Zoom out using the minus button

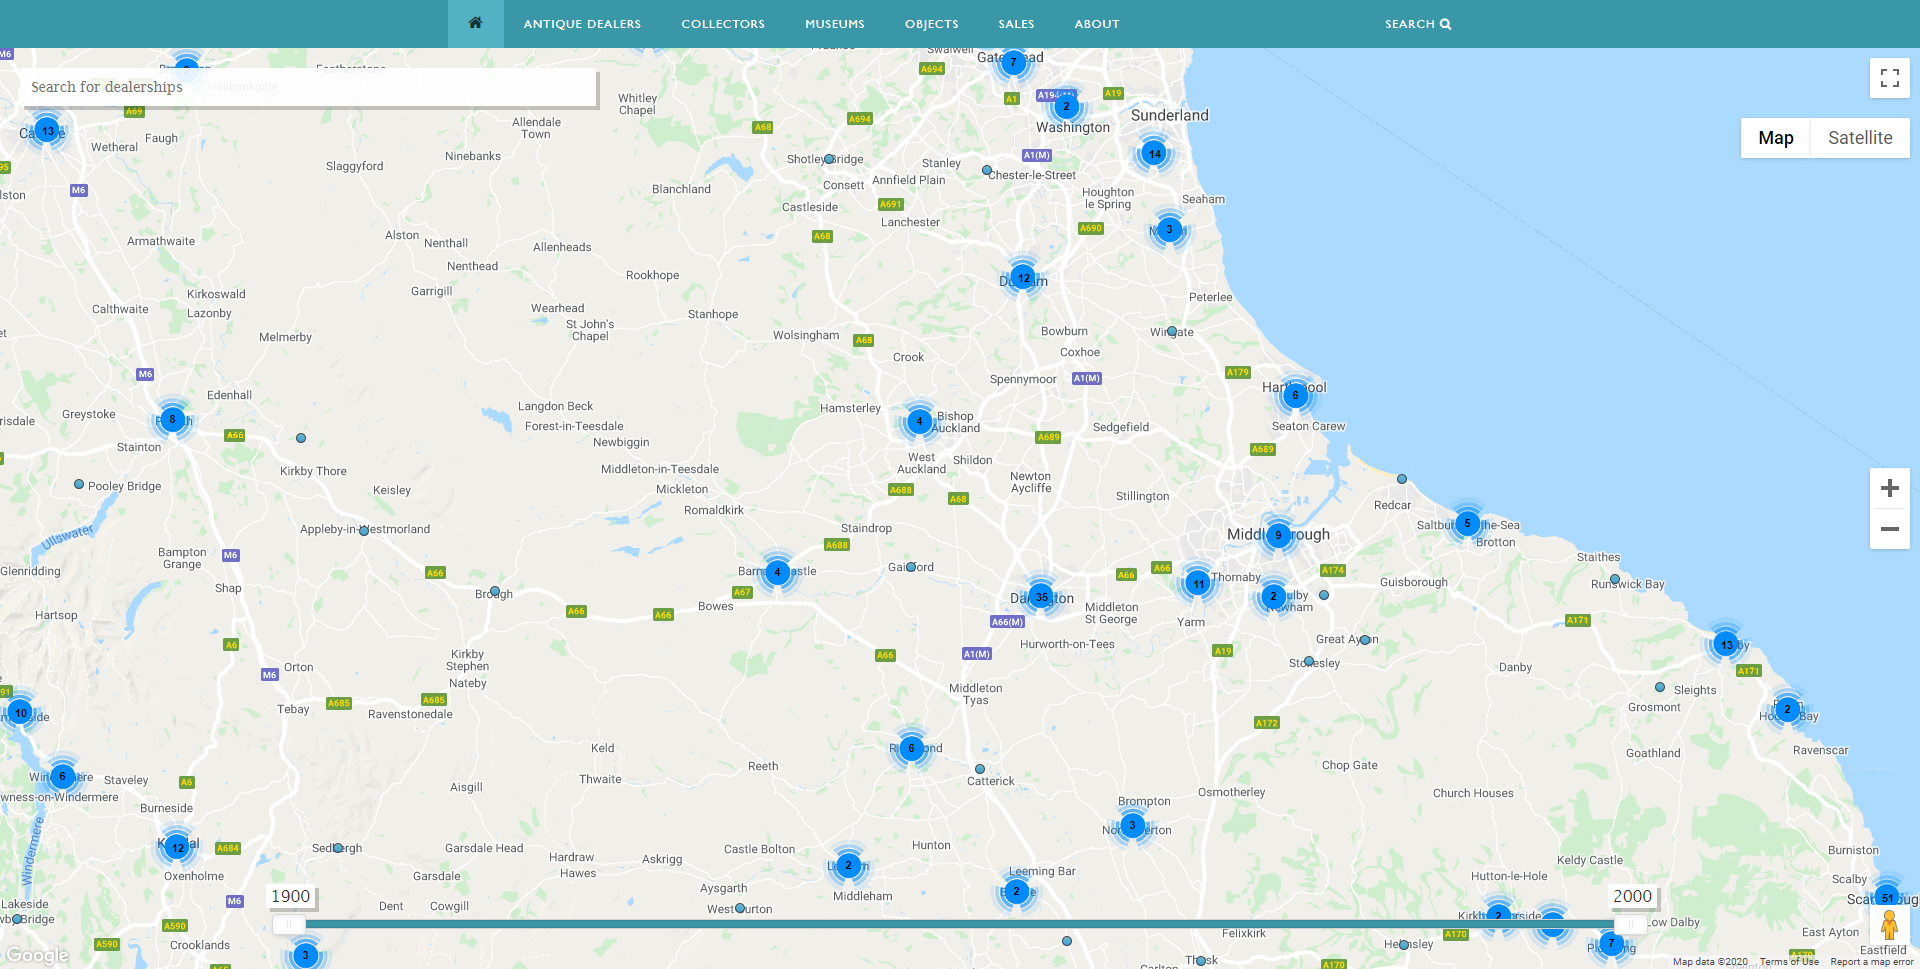click(x=1889, y=529)
